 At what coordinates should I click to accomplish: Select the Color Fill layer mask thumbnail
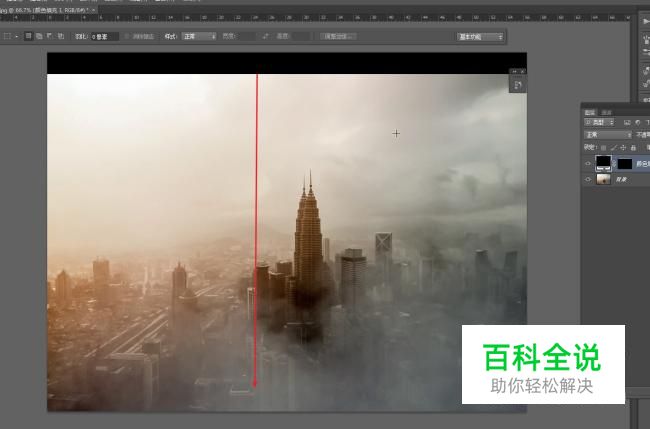pyautogui.click(x=625, y=164)
